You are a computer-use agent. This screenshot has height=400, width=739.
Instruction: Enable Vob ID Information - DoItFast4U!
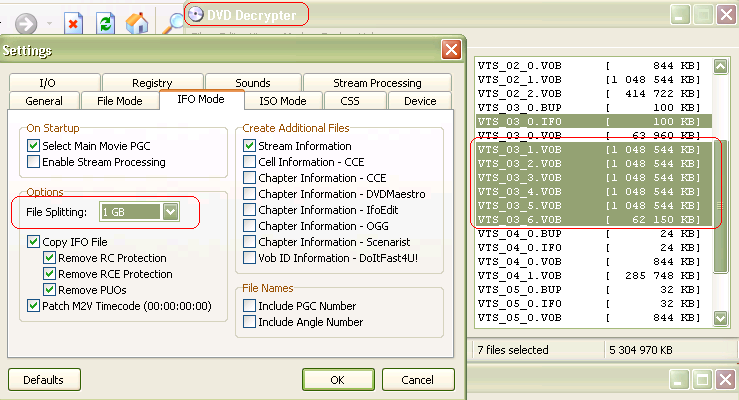click(x=249, y=258)
